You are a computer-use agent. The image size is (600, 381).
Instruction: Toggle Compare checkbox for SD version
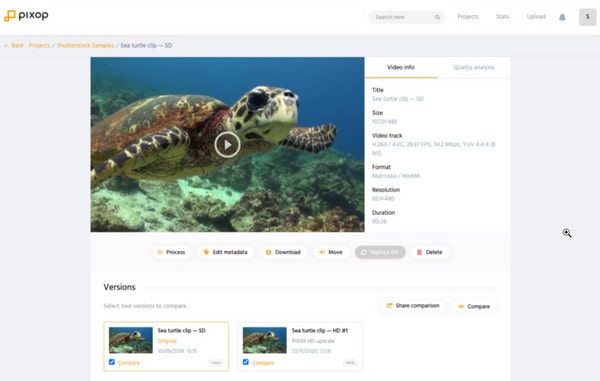[112, 362]
